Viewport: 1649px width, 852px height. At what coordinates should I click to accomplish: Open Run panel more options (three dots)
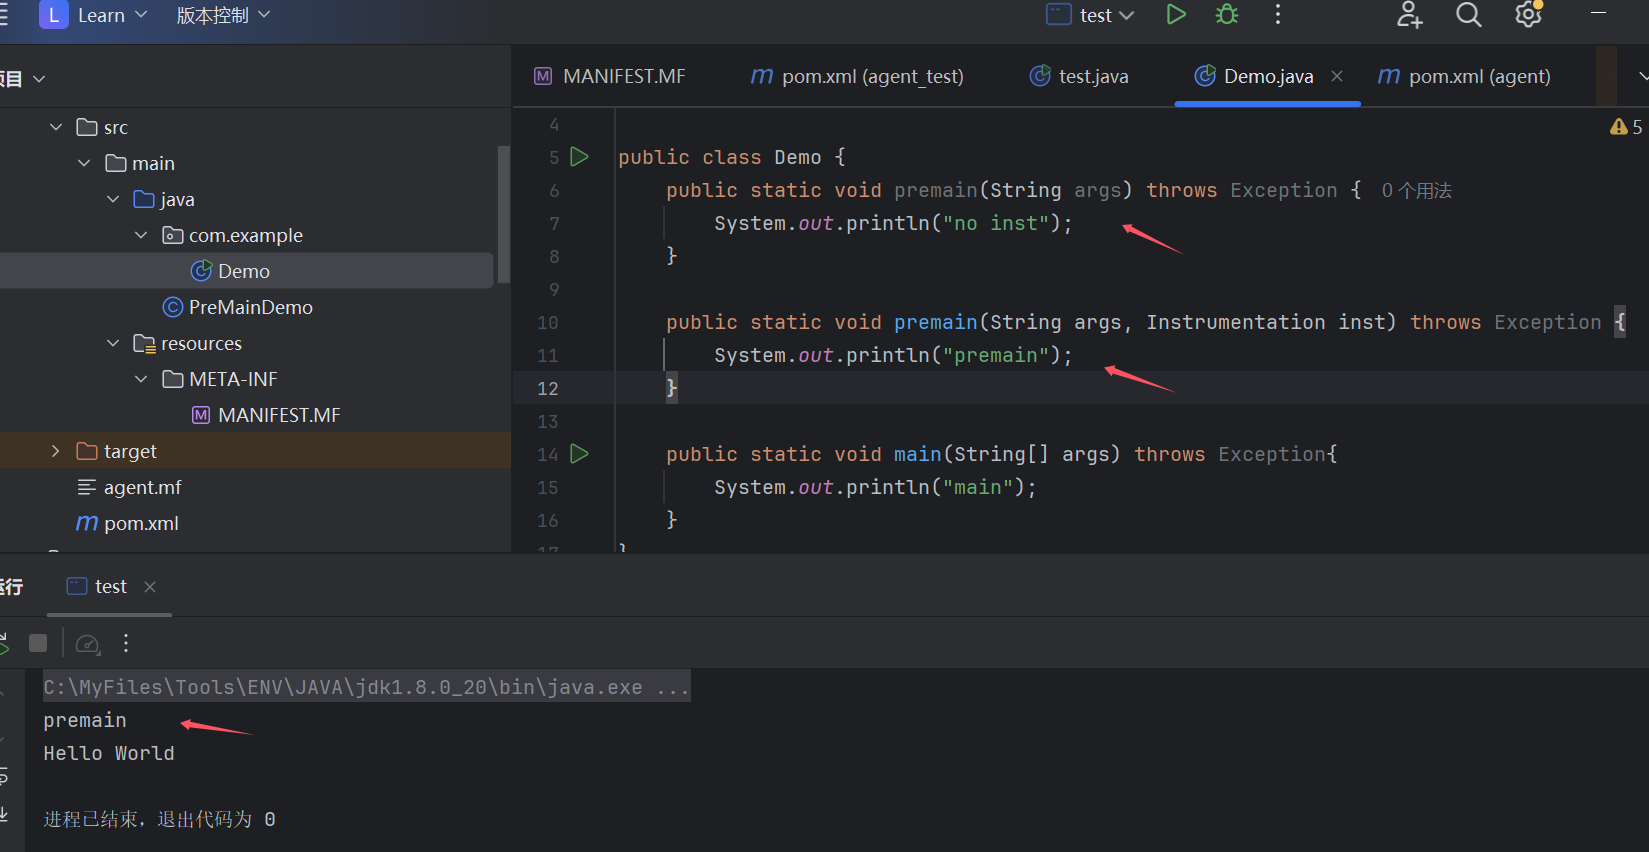tap(126, 643)
